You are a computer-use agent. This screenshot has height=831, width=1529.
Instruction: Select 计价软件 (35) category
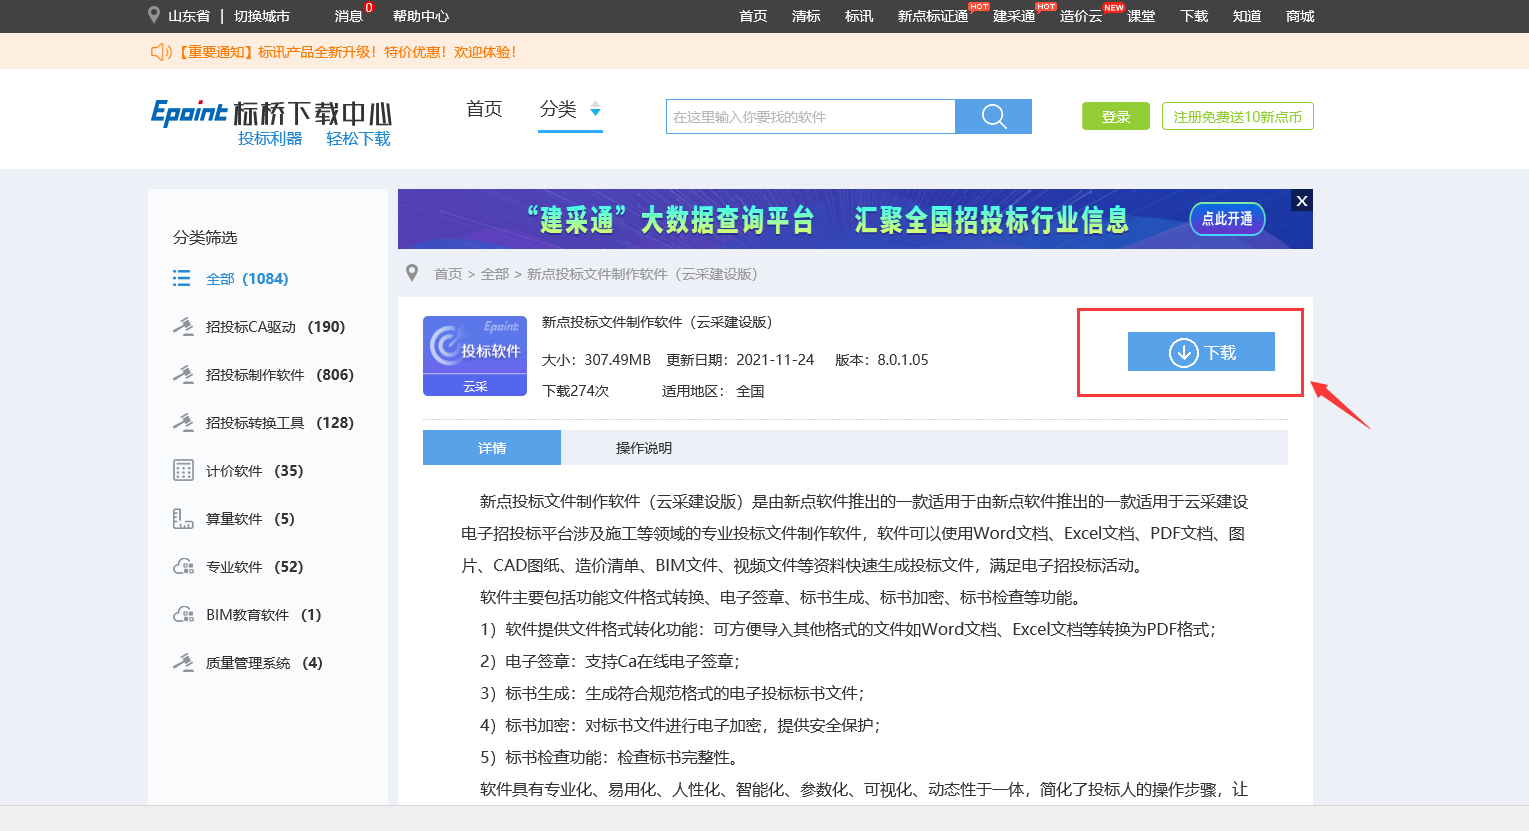click(x=255, y=470)
